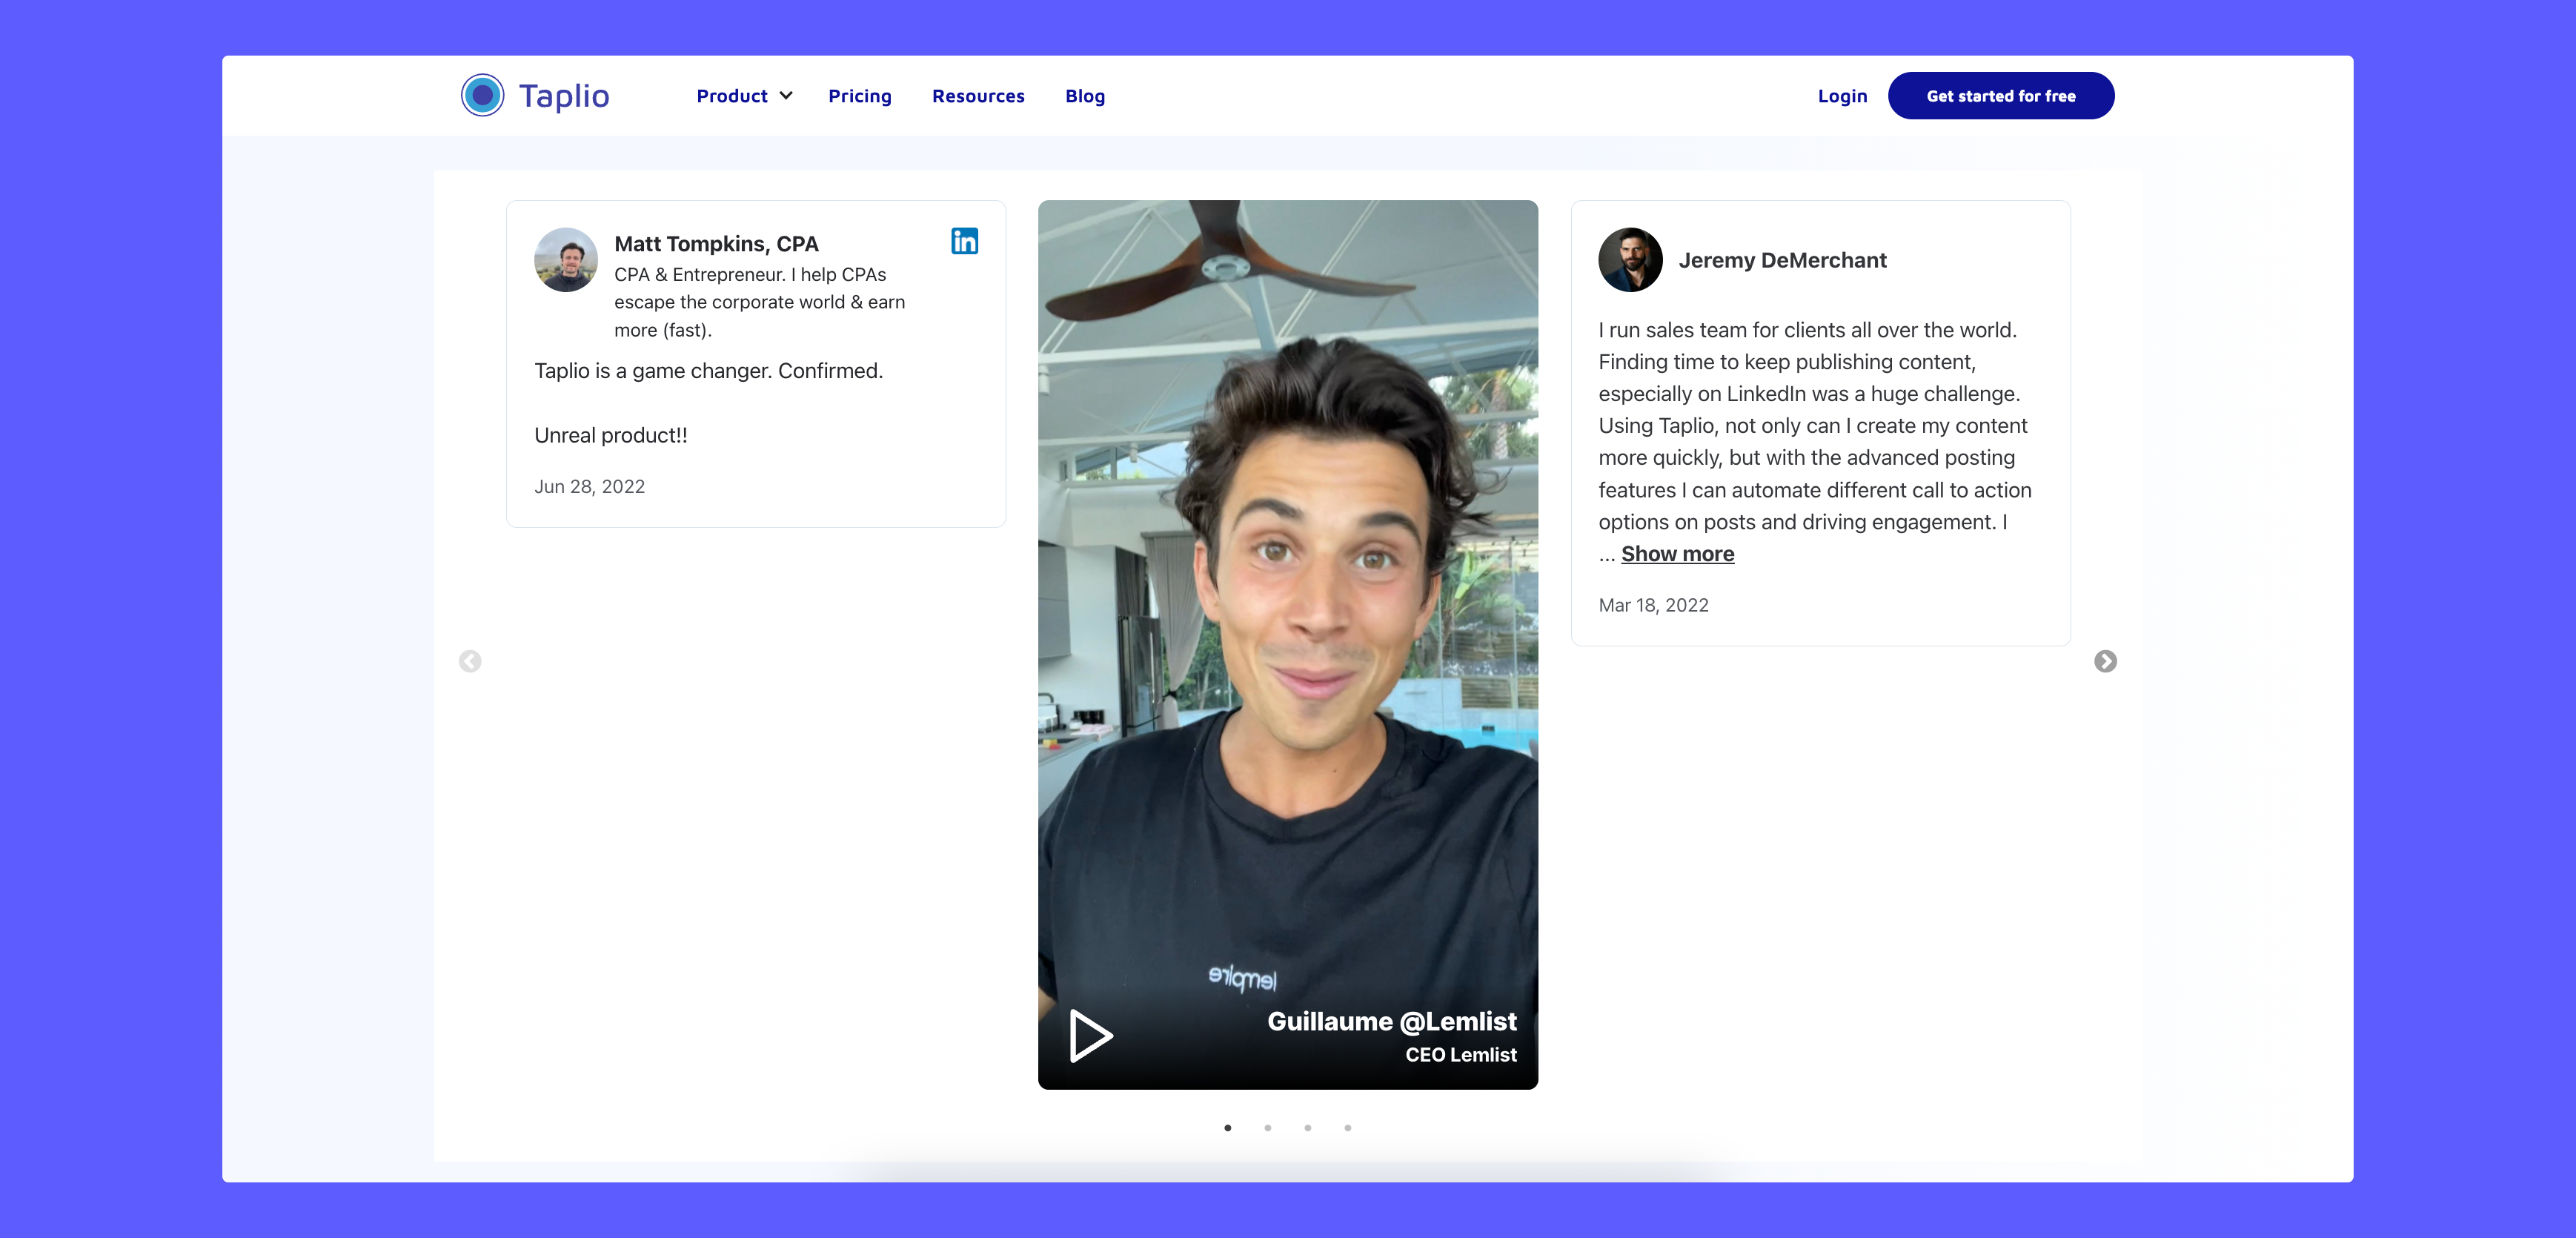Select the first carousel dot
Image resolution: width=2576 pixels, height=1238 pixels.
(1228, 1128)
